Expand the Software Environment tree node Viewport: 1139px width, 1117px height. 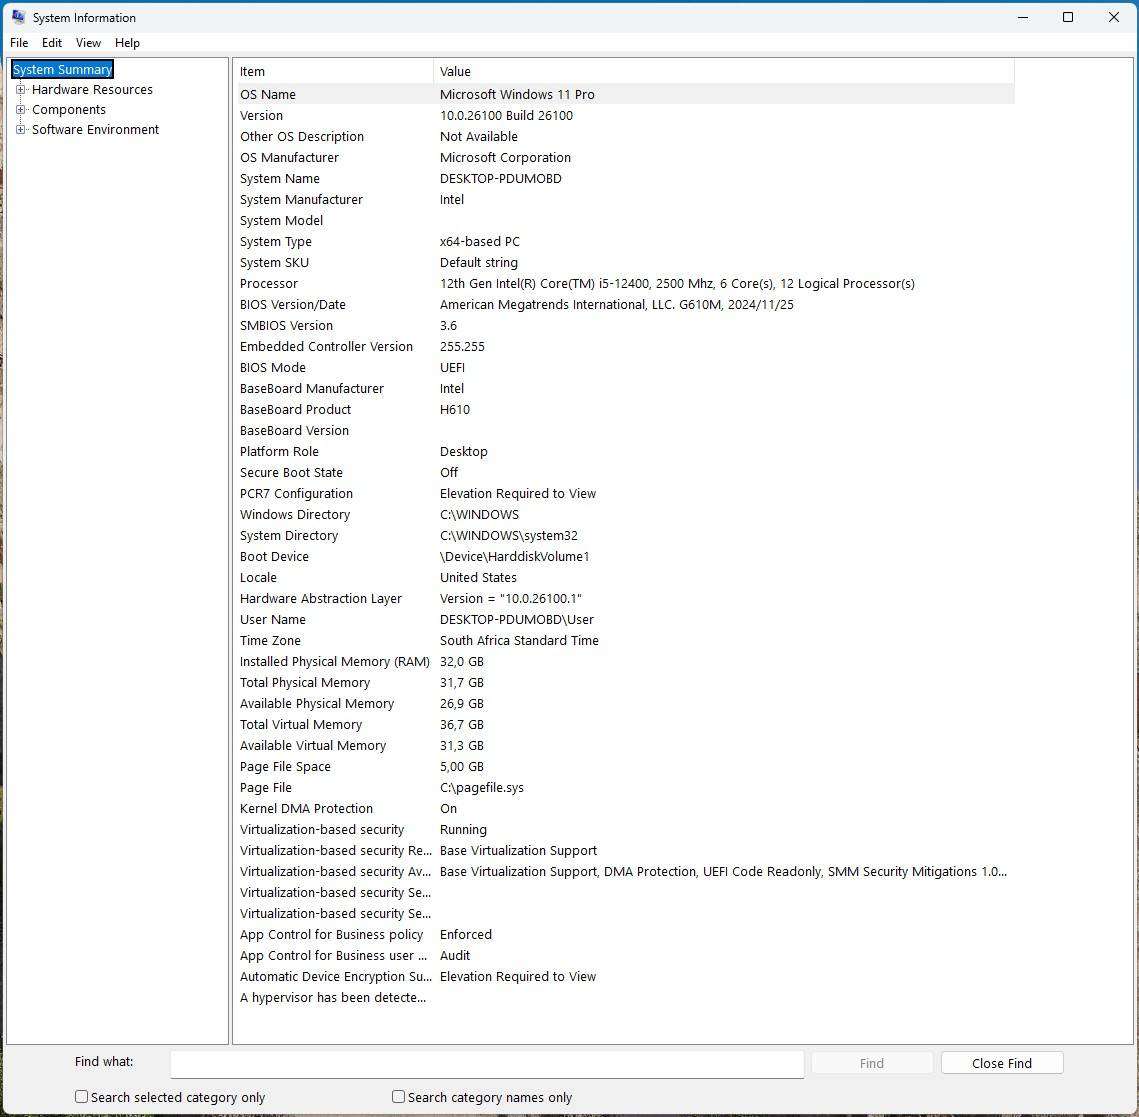click(x=21, y=129)
